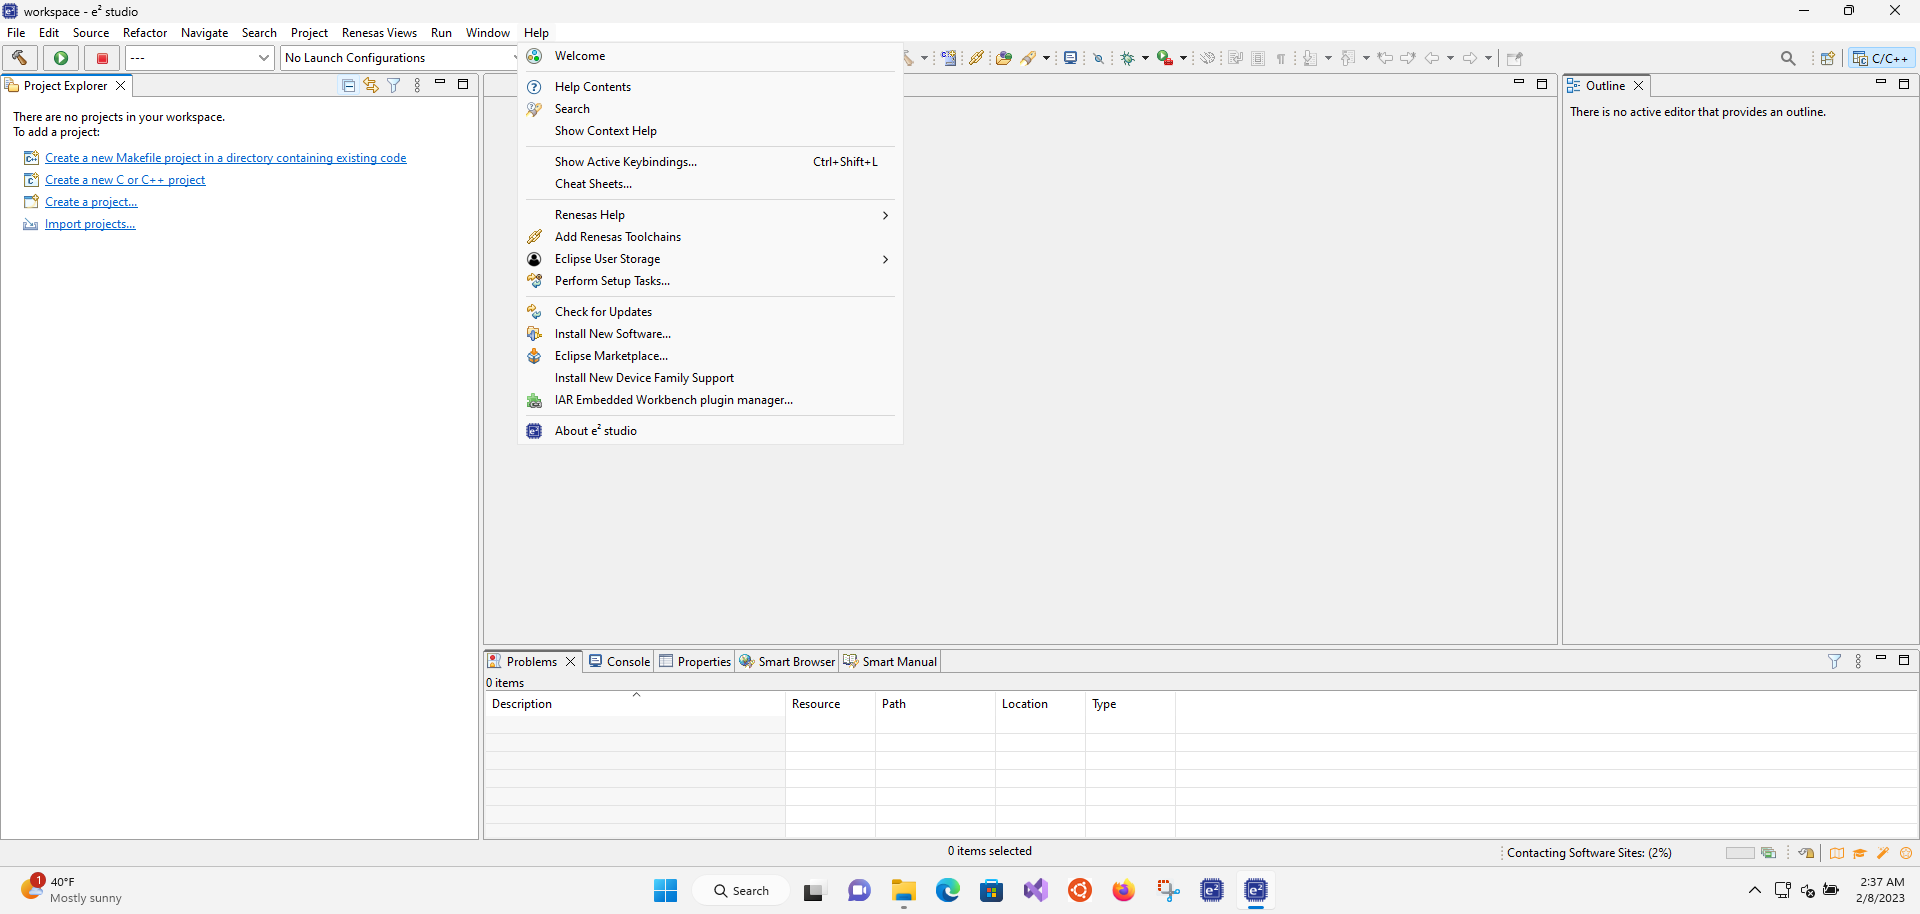Click the Run with red toolbox icon
Viewport: 1920px width, 914px height.
pyautogui.click(x=1165, y=58)
